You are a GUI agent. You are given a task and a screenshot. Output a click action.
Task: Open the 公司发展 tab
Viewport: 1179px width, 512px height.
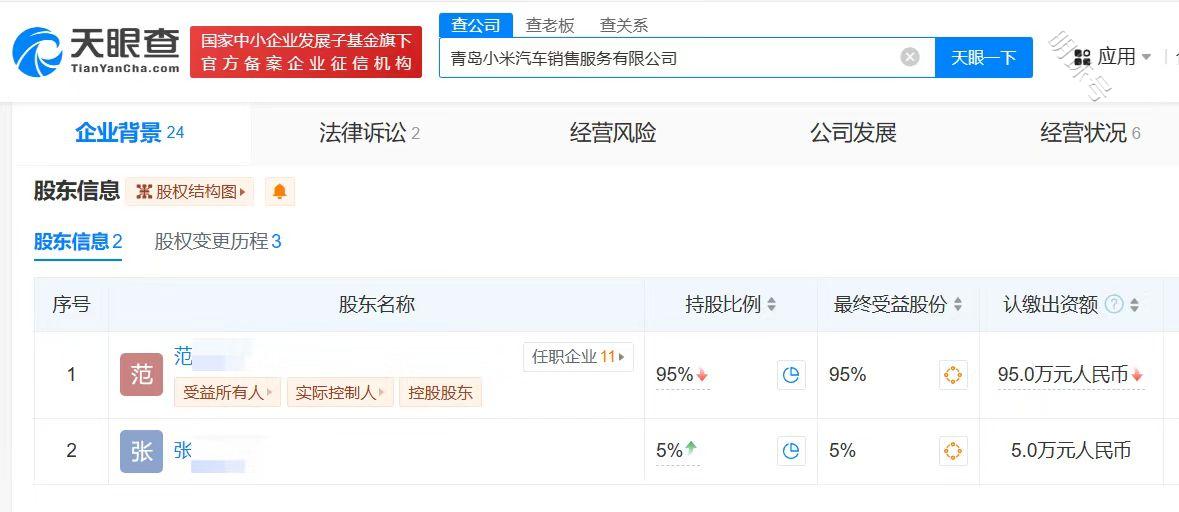(853, 133)
